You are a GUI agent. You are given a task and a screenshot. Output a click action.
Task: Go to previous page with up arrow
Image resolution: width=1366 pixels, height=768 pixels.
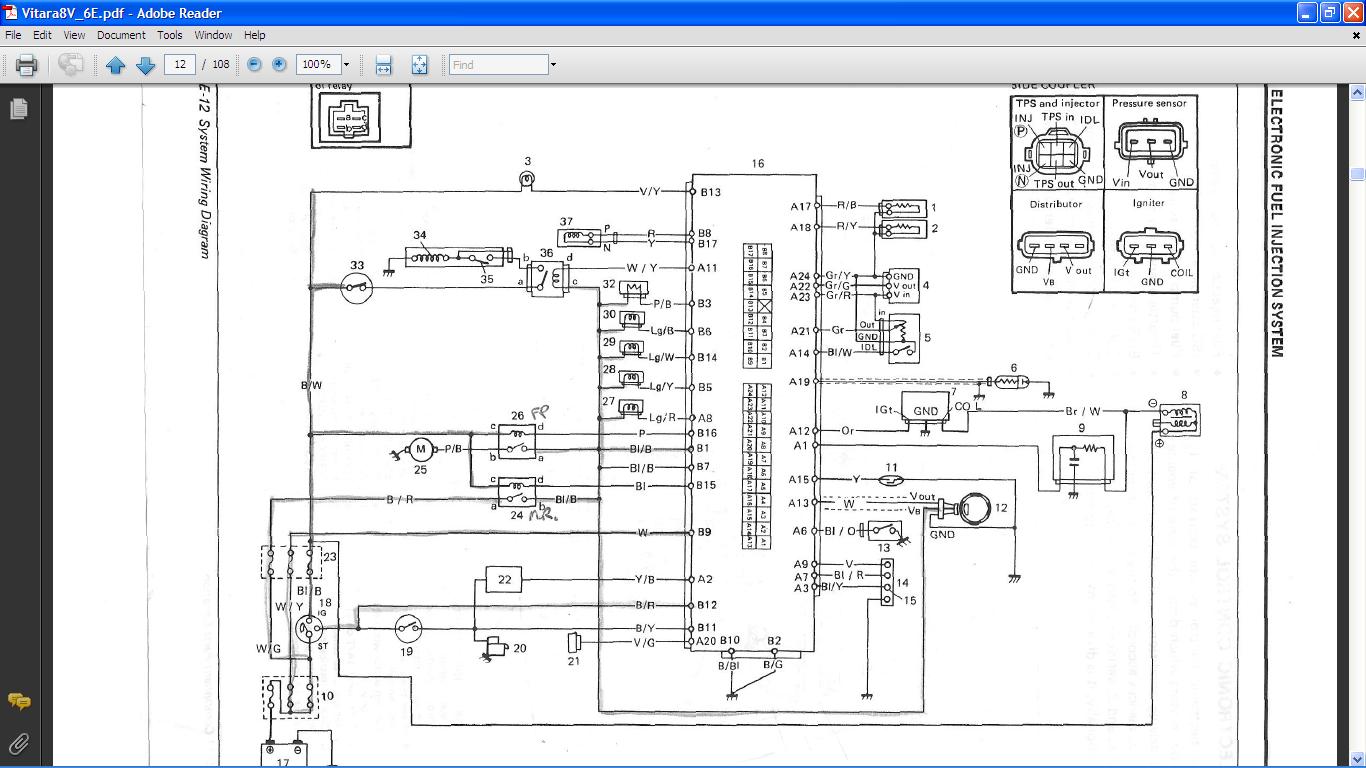click(115, 65)
